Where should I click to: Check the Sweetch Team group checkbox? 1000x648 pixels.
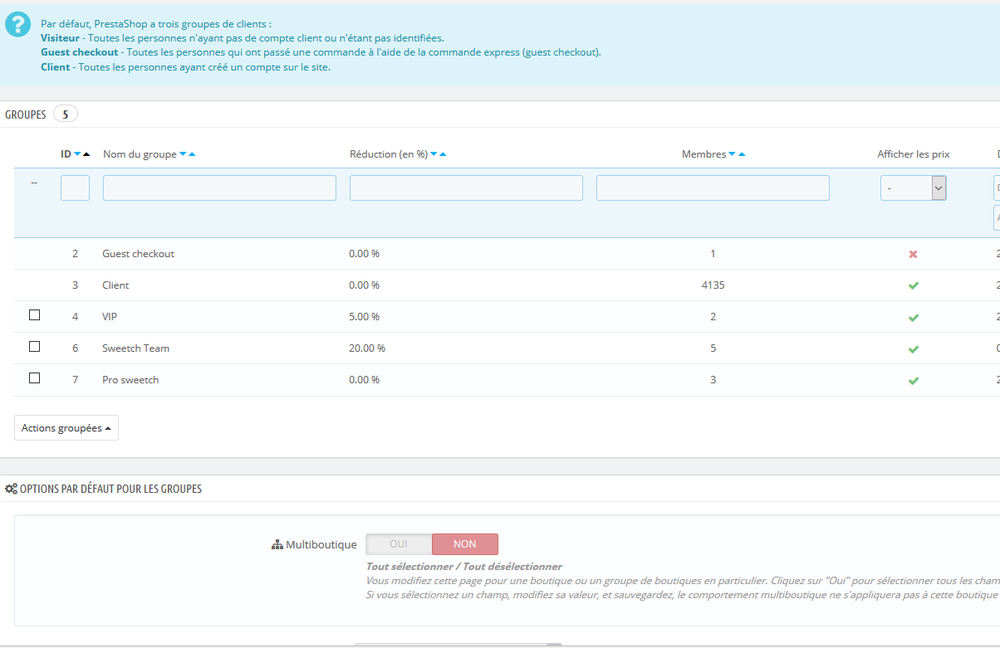pos(34,346)
